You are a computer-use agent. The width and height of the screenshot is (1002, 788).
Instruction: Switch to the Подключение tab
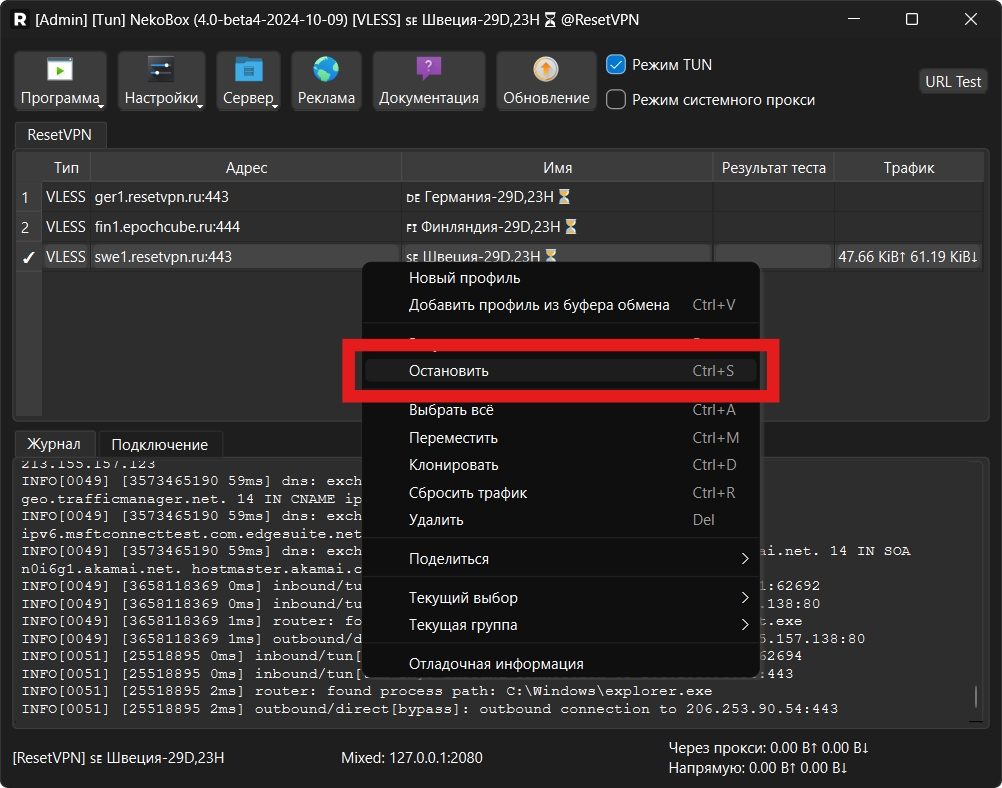160,445
